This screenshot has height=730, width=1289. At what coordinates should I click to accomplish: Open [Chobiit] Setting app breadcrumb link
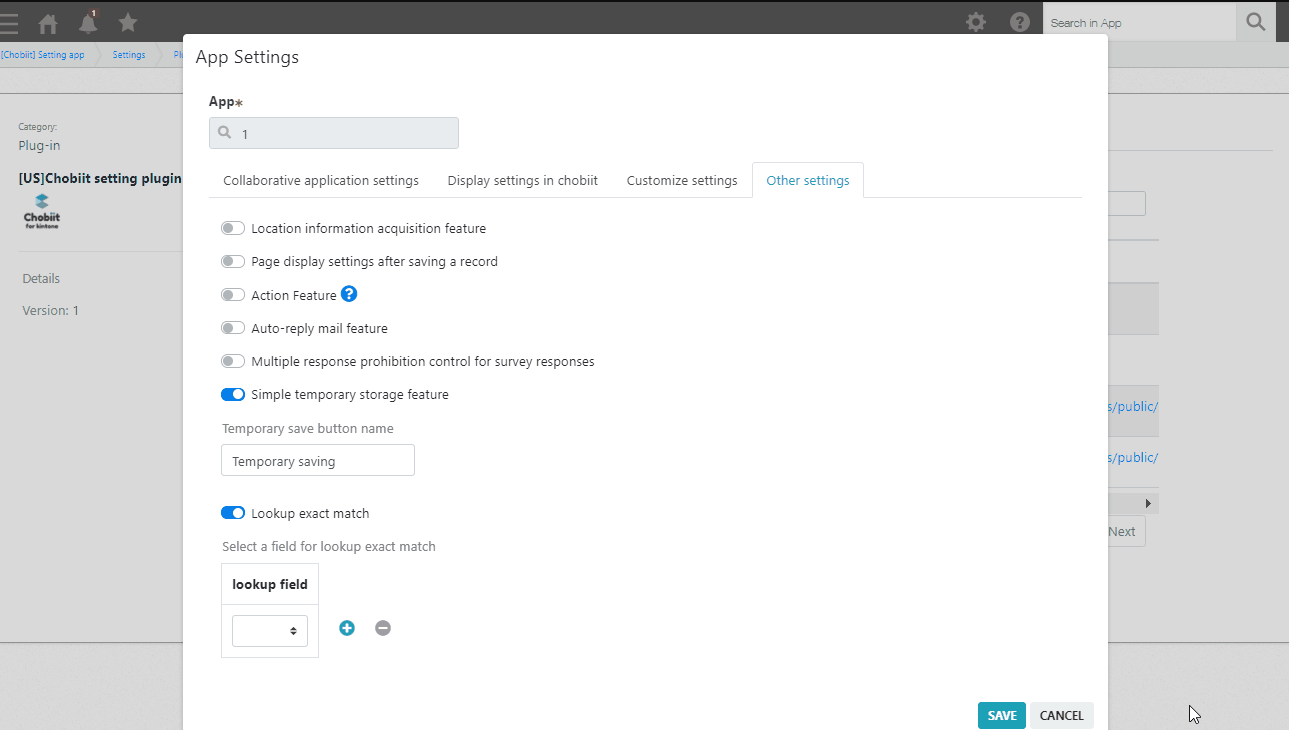[x=43, y=55]
